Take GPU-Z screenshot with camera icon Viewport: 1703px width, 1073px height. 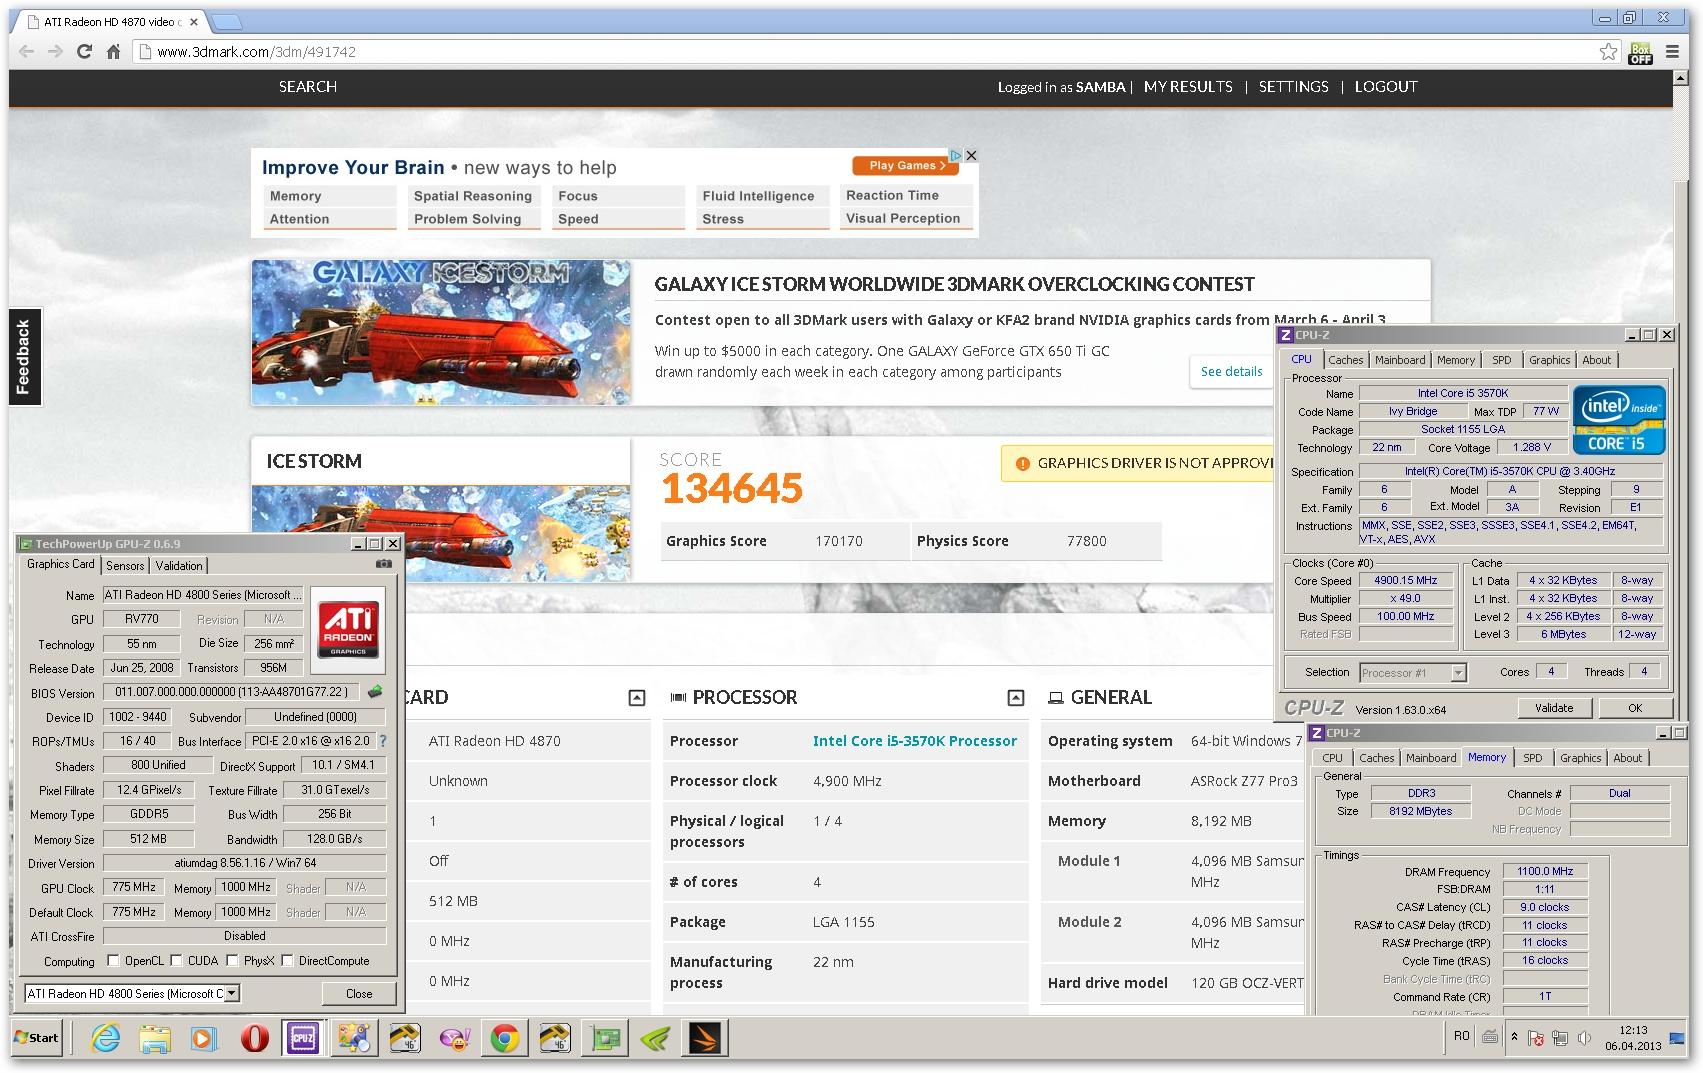(x=383, y=564)
